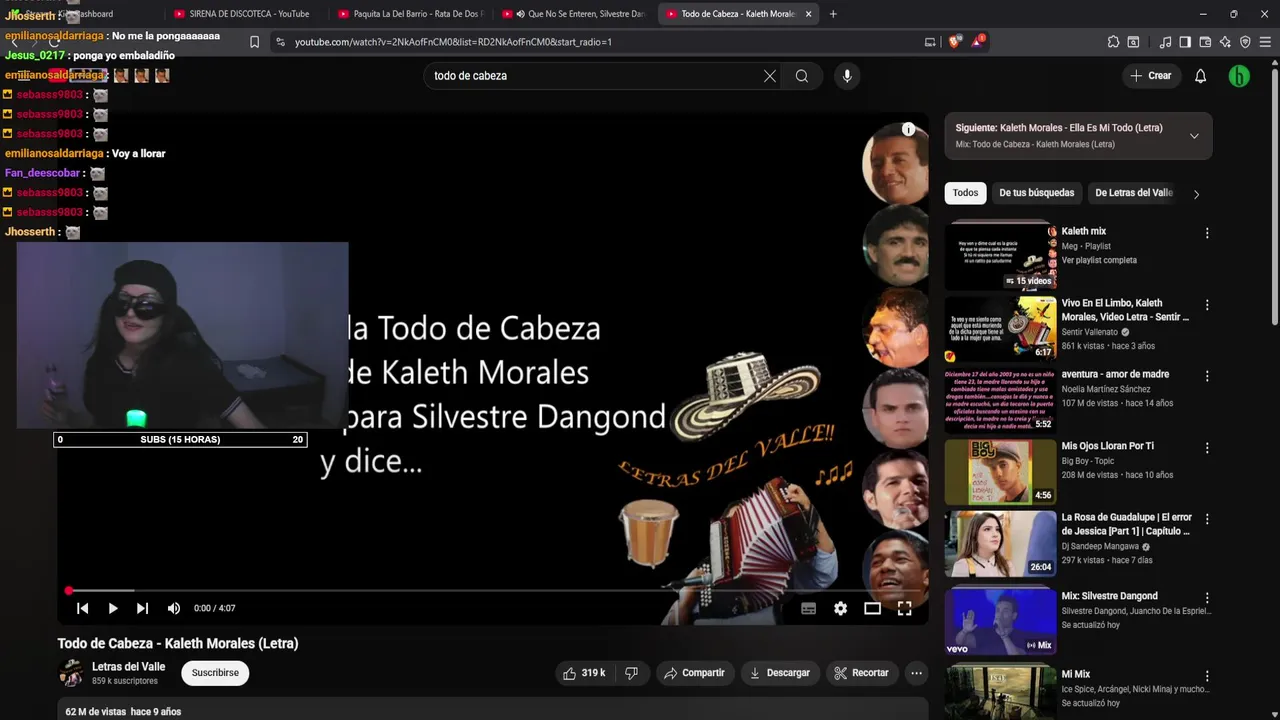Click the Recortar clip button

(x=861, y=673)
